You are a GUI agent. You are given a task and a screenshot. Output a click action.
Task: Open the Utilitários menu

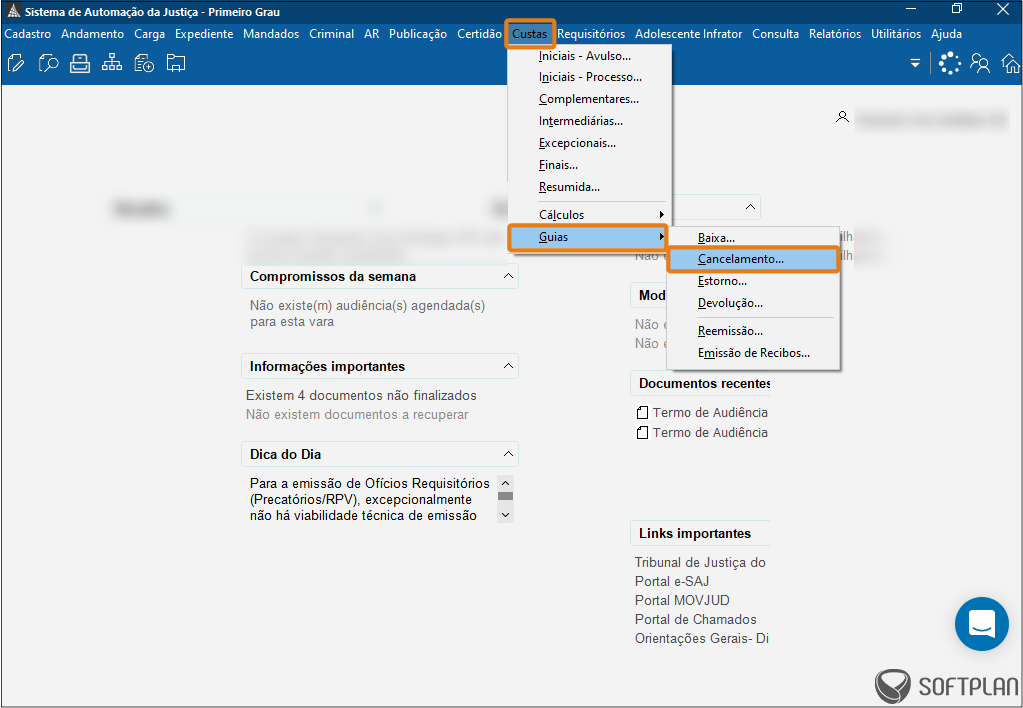click(x=896, y=34)
